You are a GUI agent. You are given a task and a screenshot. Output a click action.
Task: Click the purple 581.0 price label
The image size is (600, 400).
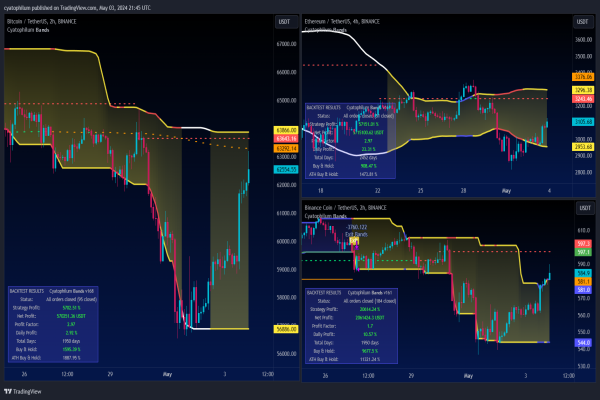583,290
